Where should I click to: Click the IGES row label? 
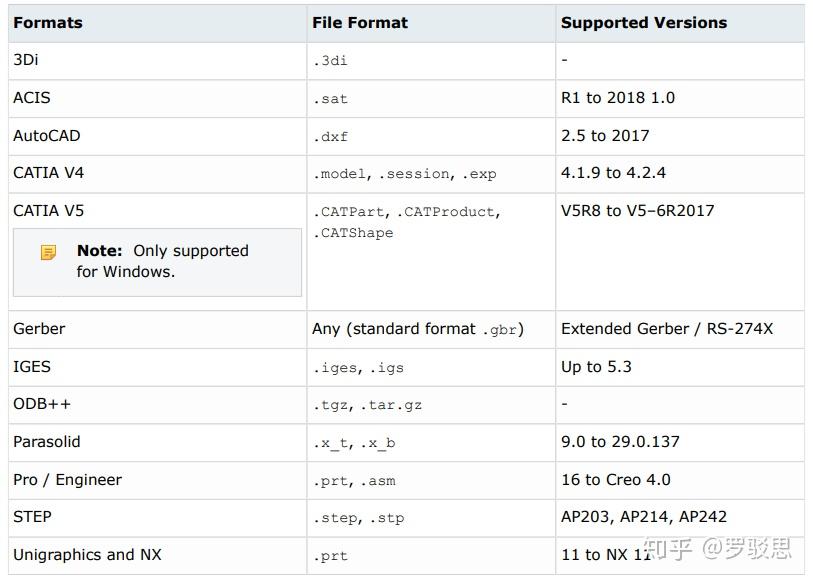(x=32, y=367)
